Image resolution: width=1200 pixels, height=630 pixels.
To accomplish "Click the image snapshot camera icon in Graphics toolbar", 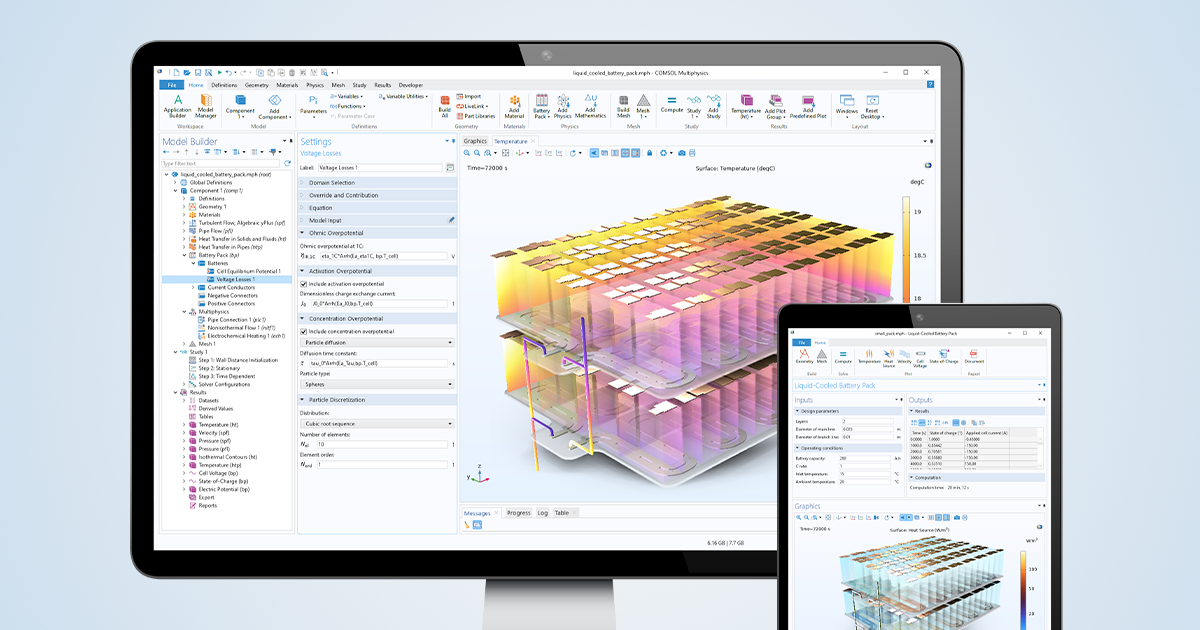I will (682, 153).
